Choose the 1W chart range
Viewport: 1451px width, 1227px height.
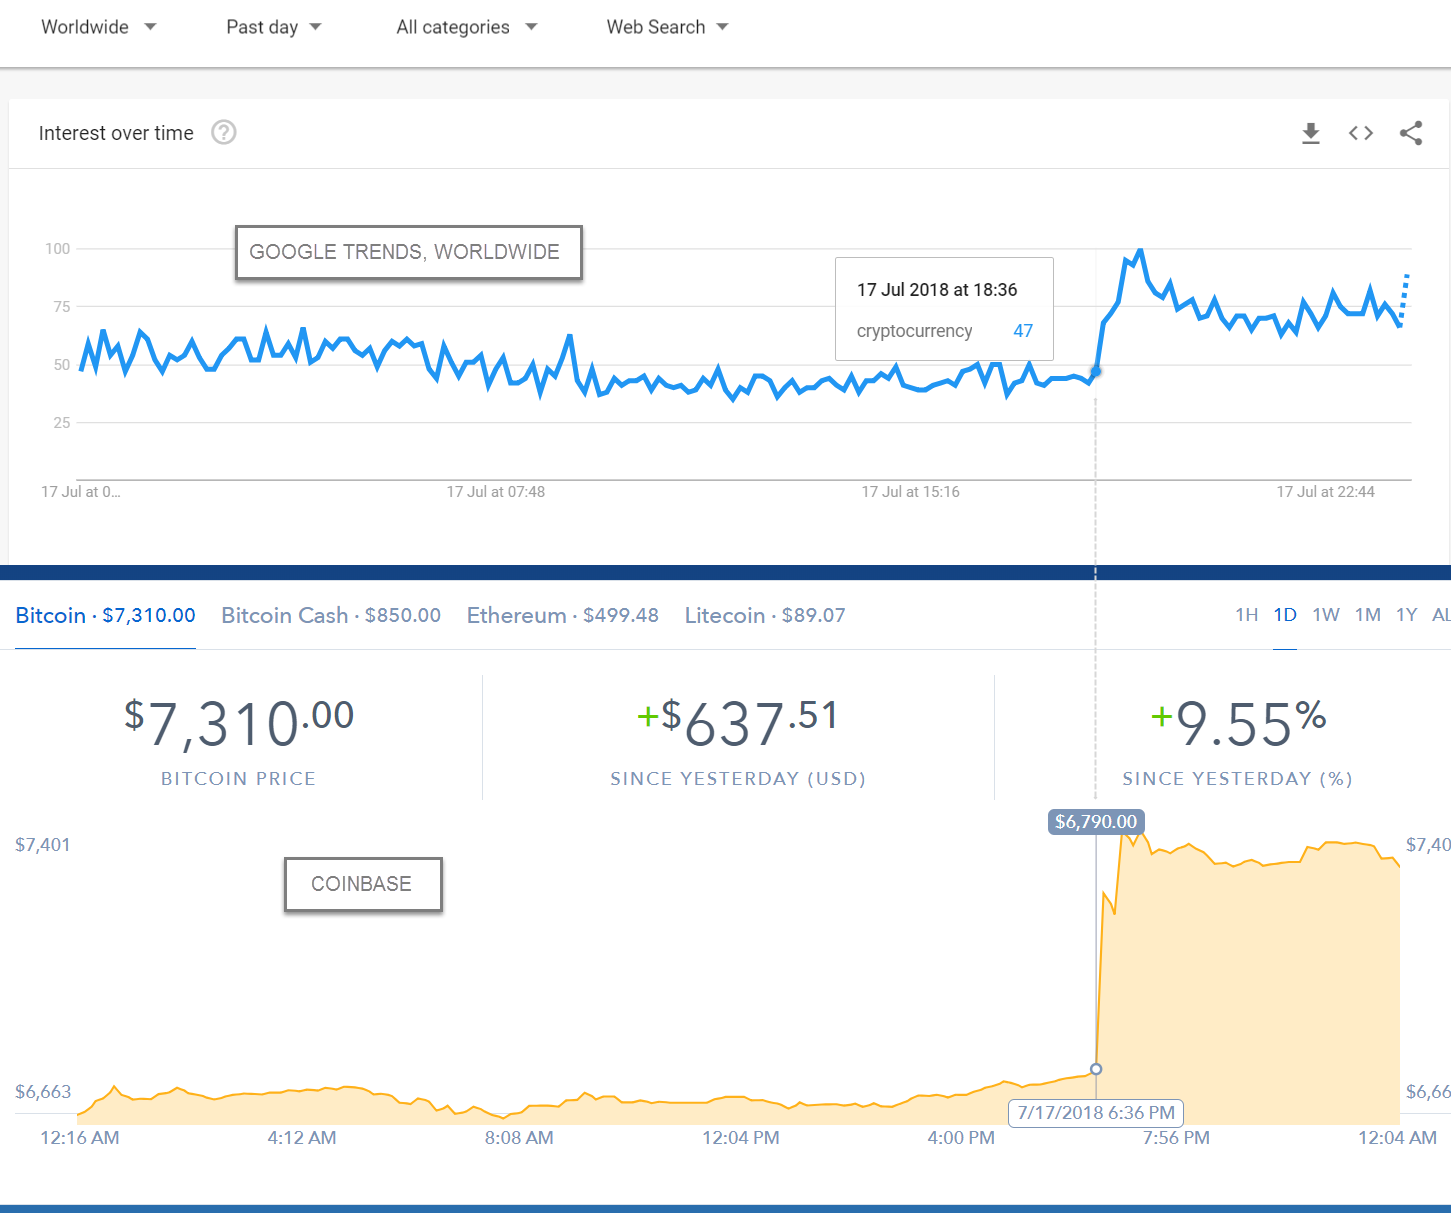point(1326,615)
